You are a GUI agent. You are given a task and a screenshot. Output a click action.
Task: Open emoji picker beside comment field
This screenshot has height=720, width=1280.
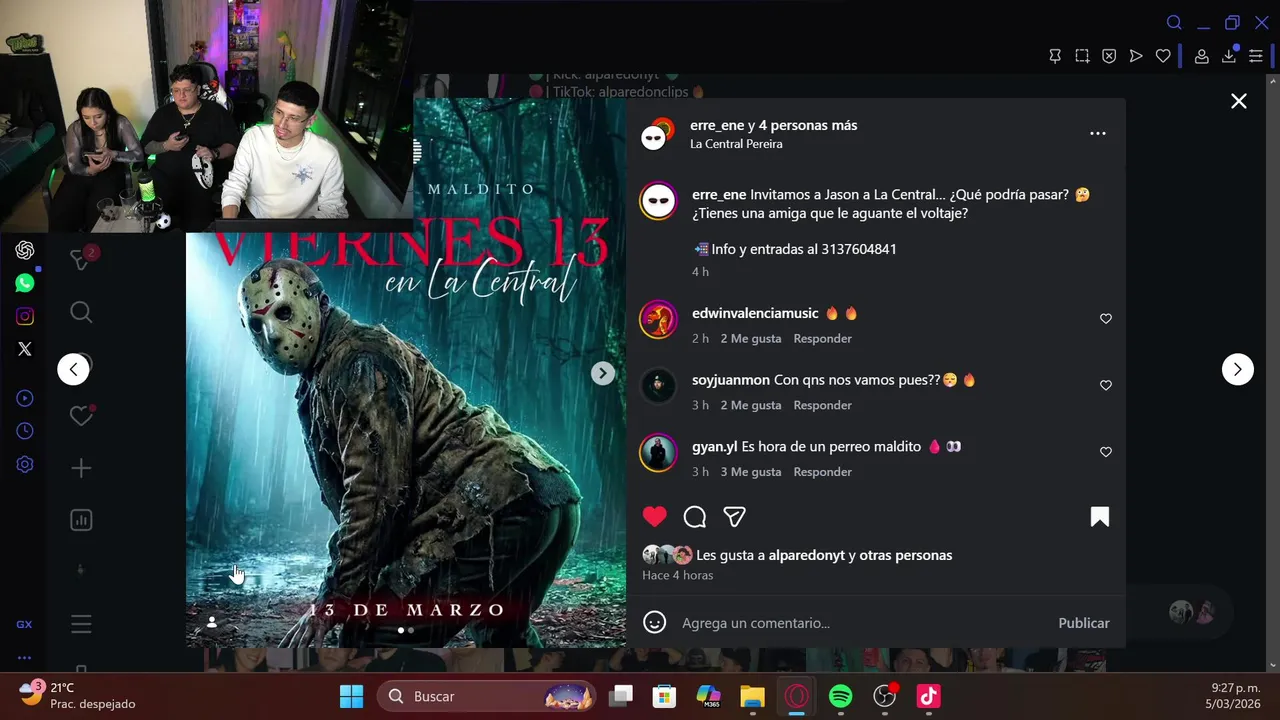(x=655, y=623)
